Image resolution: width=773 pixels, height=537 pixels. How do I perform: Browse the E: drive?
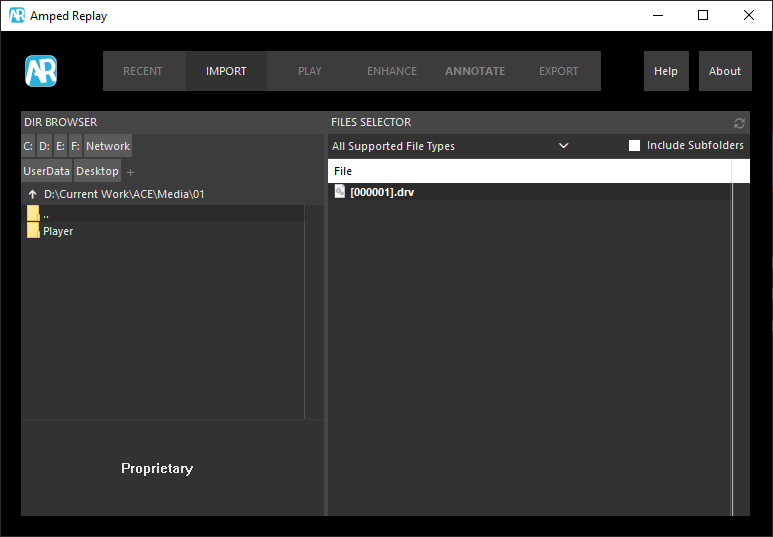click(x=60, y=146)
